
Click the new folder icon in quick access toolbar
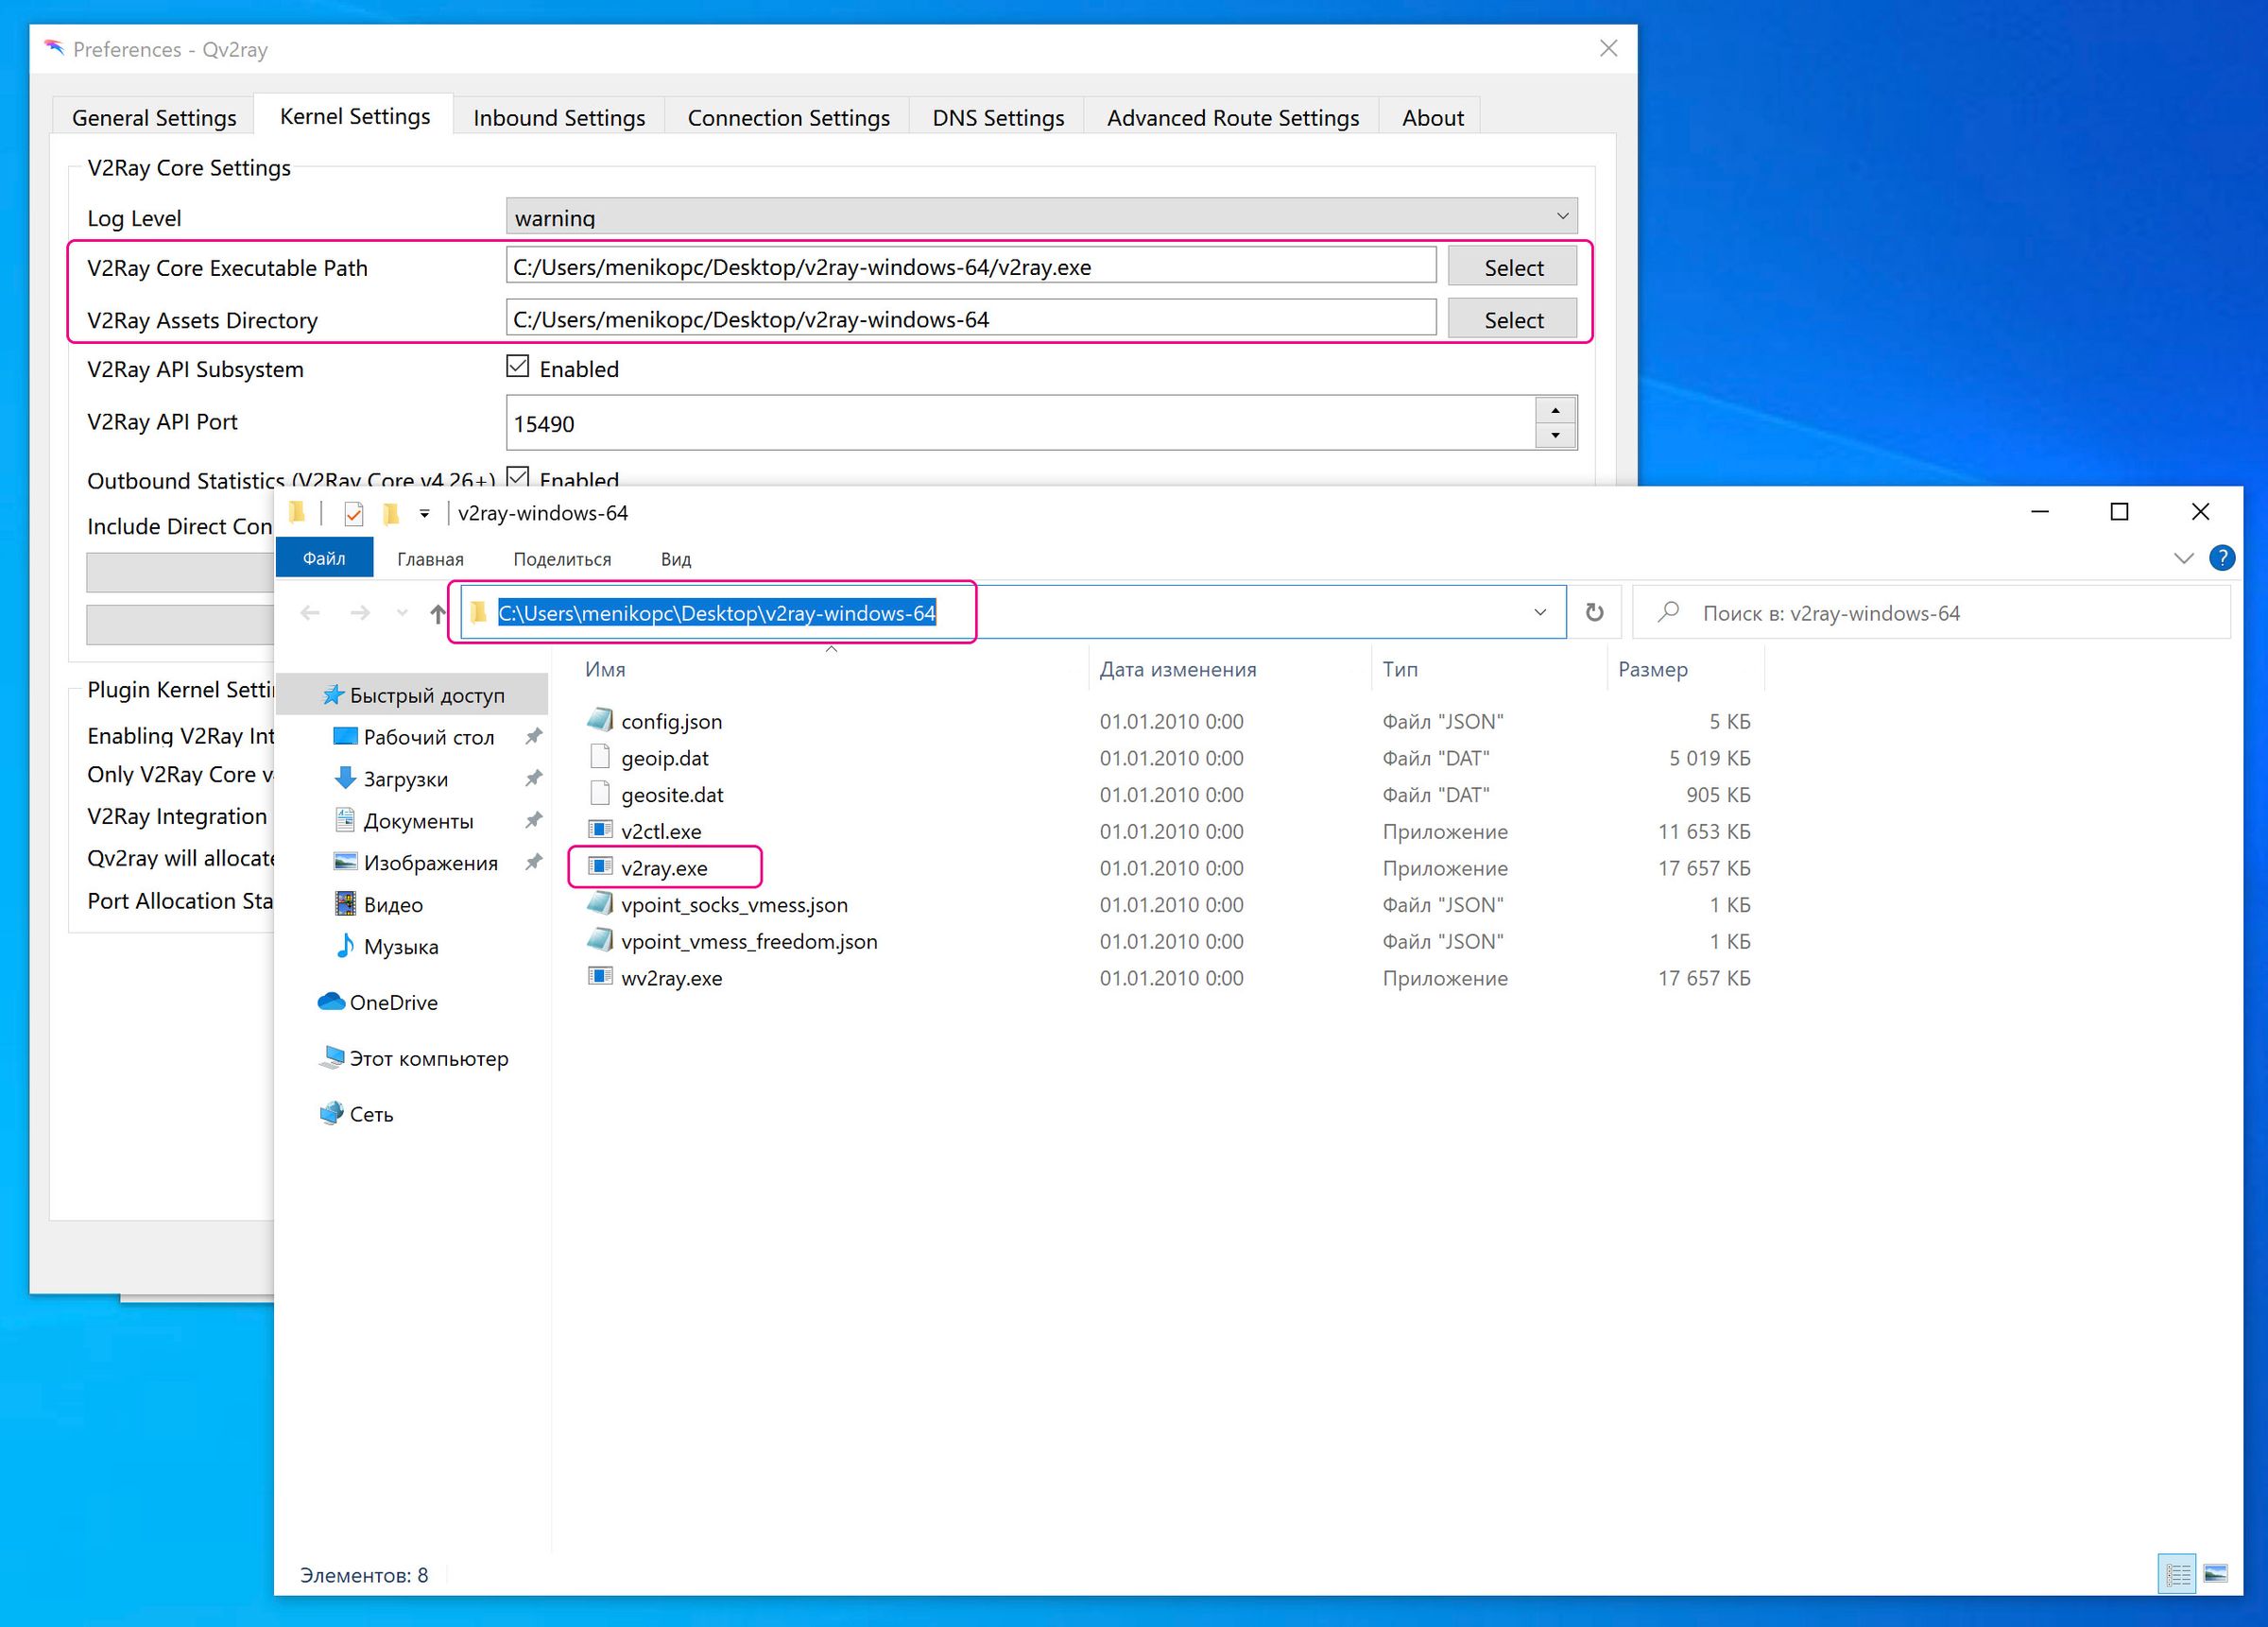pyautogui.click(x=390, y=513)
